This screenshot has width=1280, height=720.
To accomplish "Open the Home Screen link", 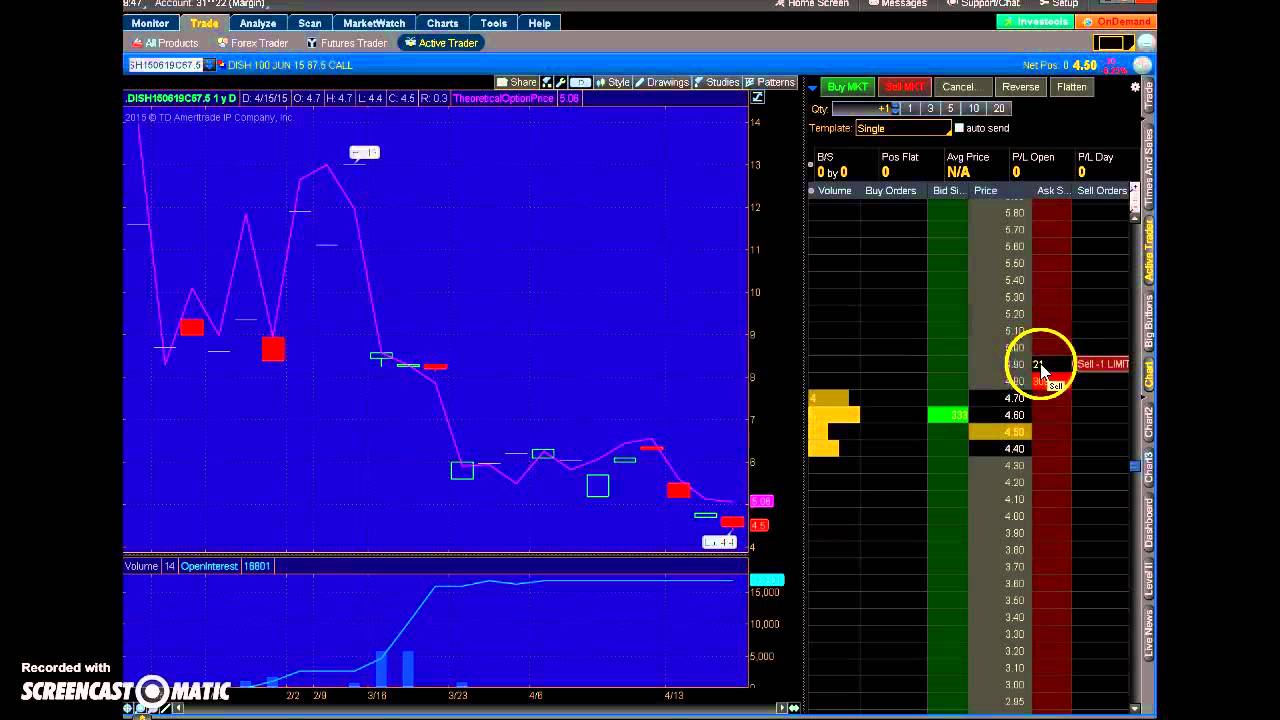I will pos(812,4).
